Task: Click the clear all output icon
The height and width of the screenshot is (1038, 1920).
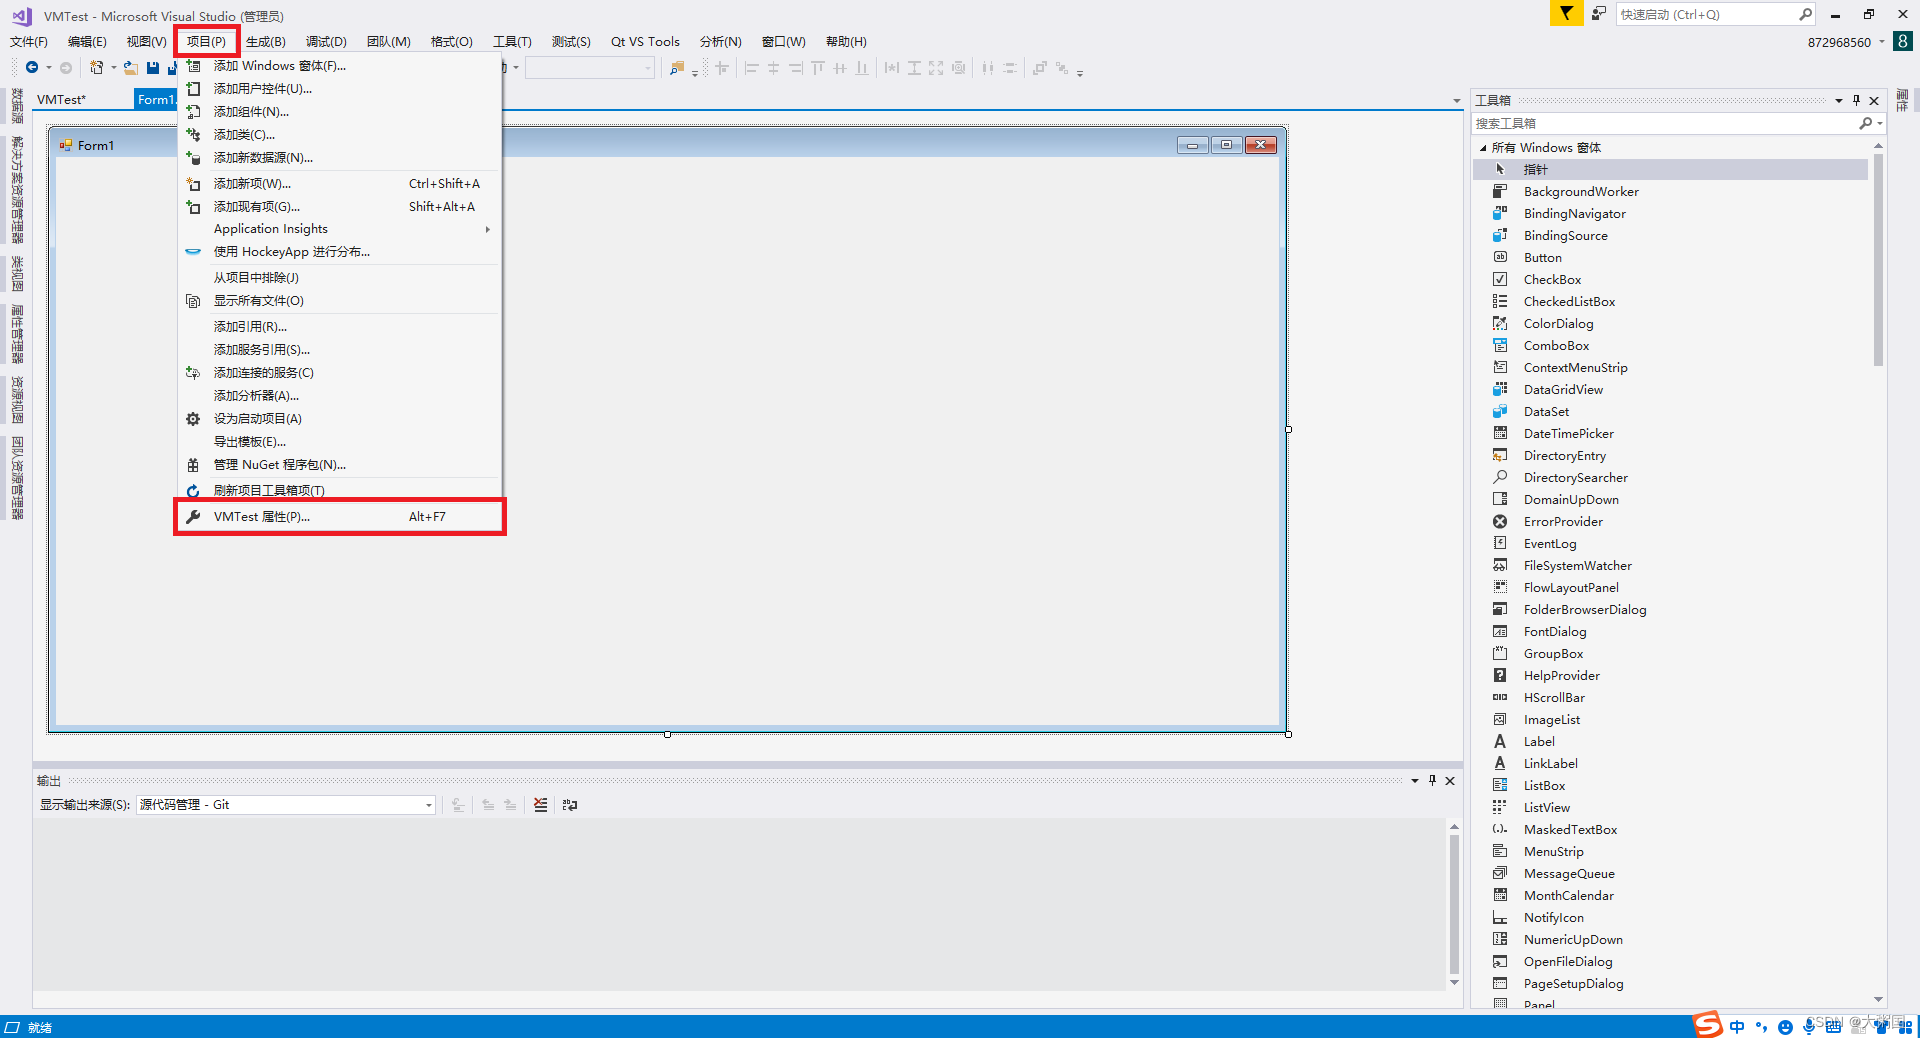Action: (x=540, y=805)
